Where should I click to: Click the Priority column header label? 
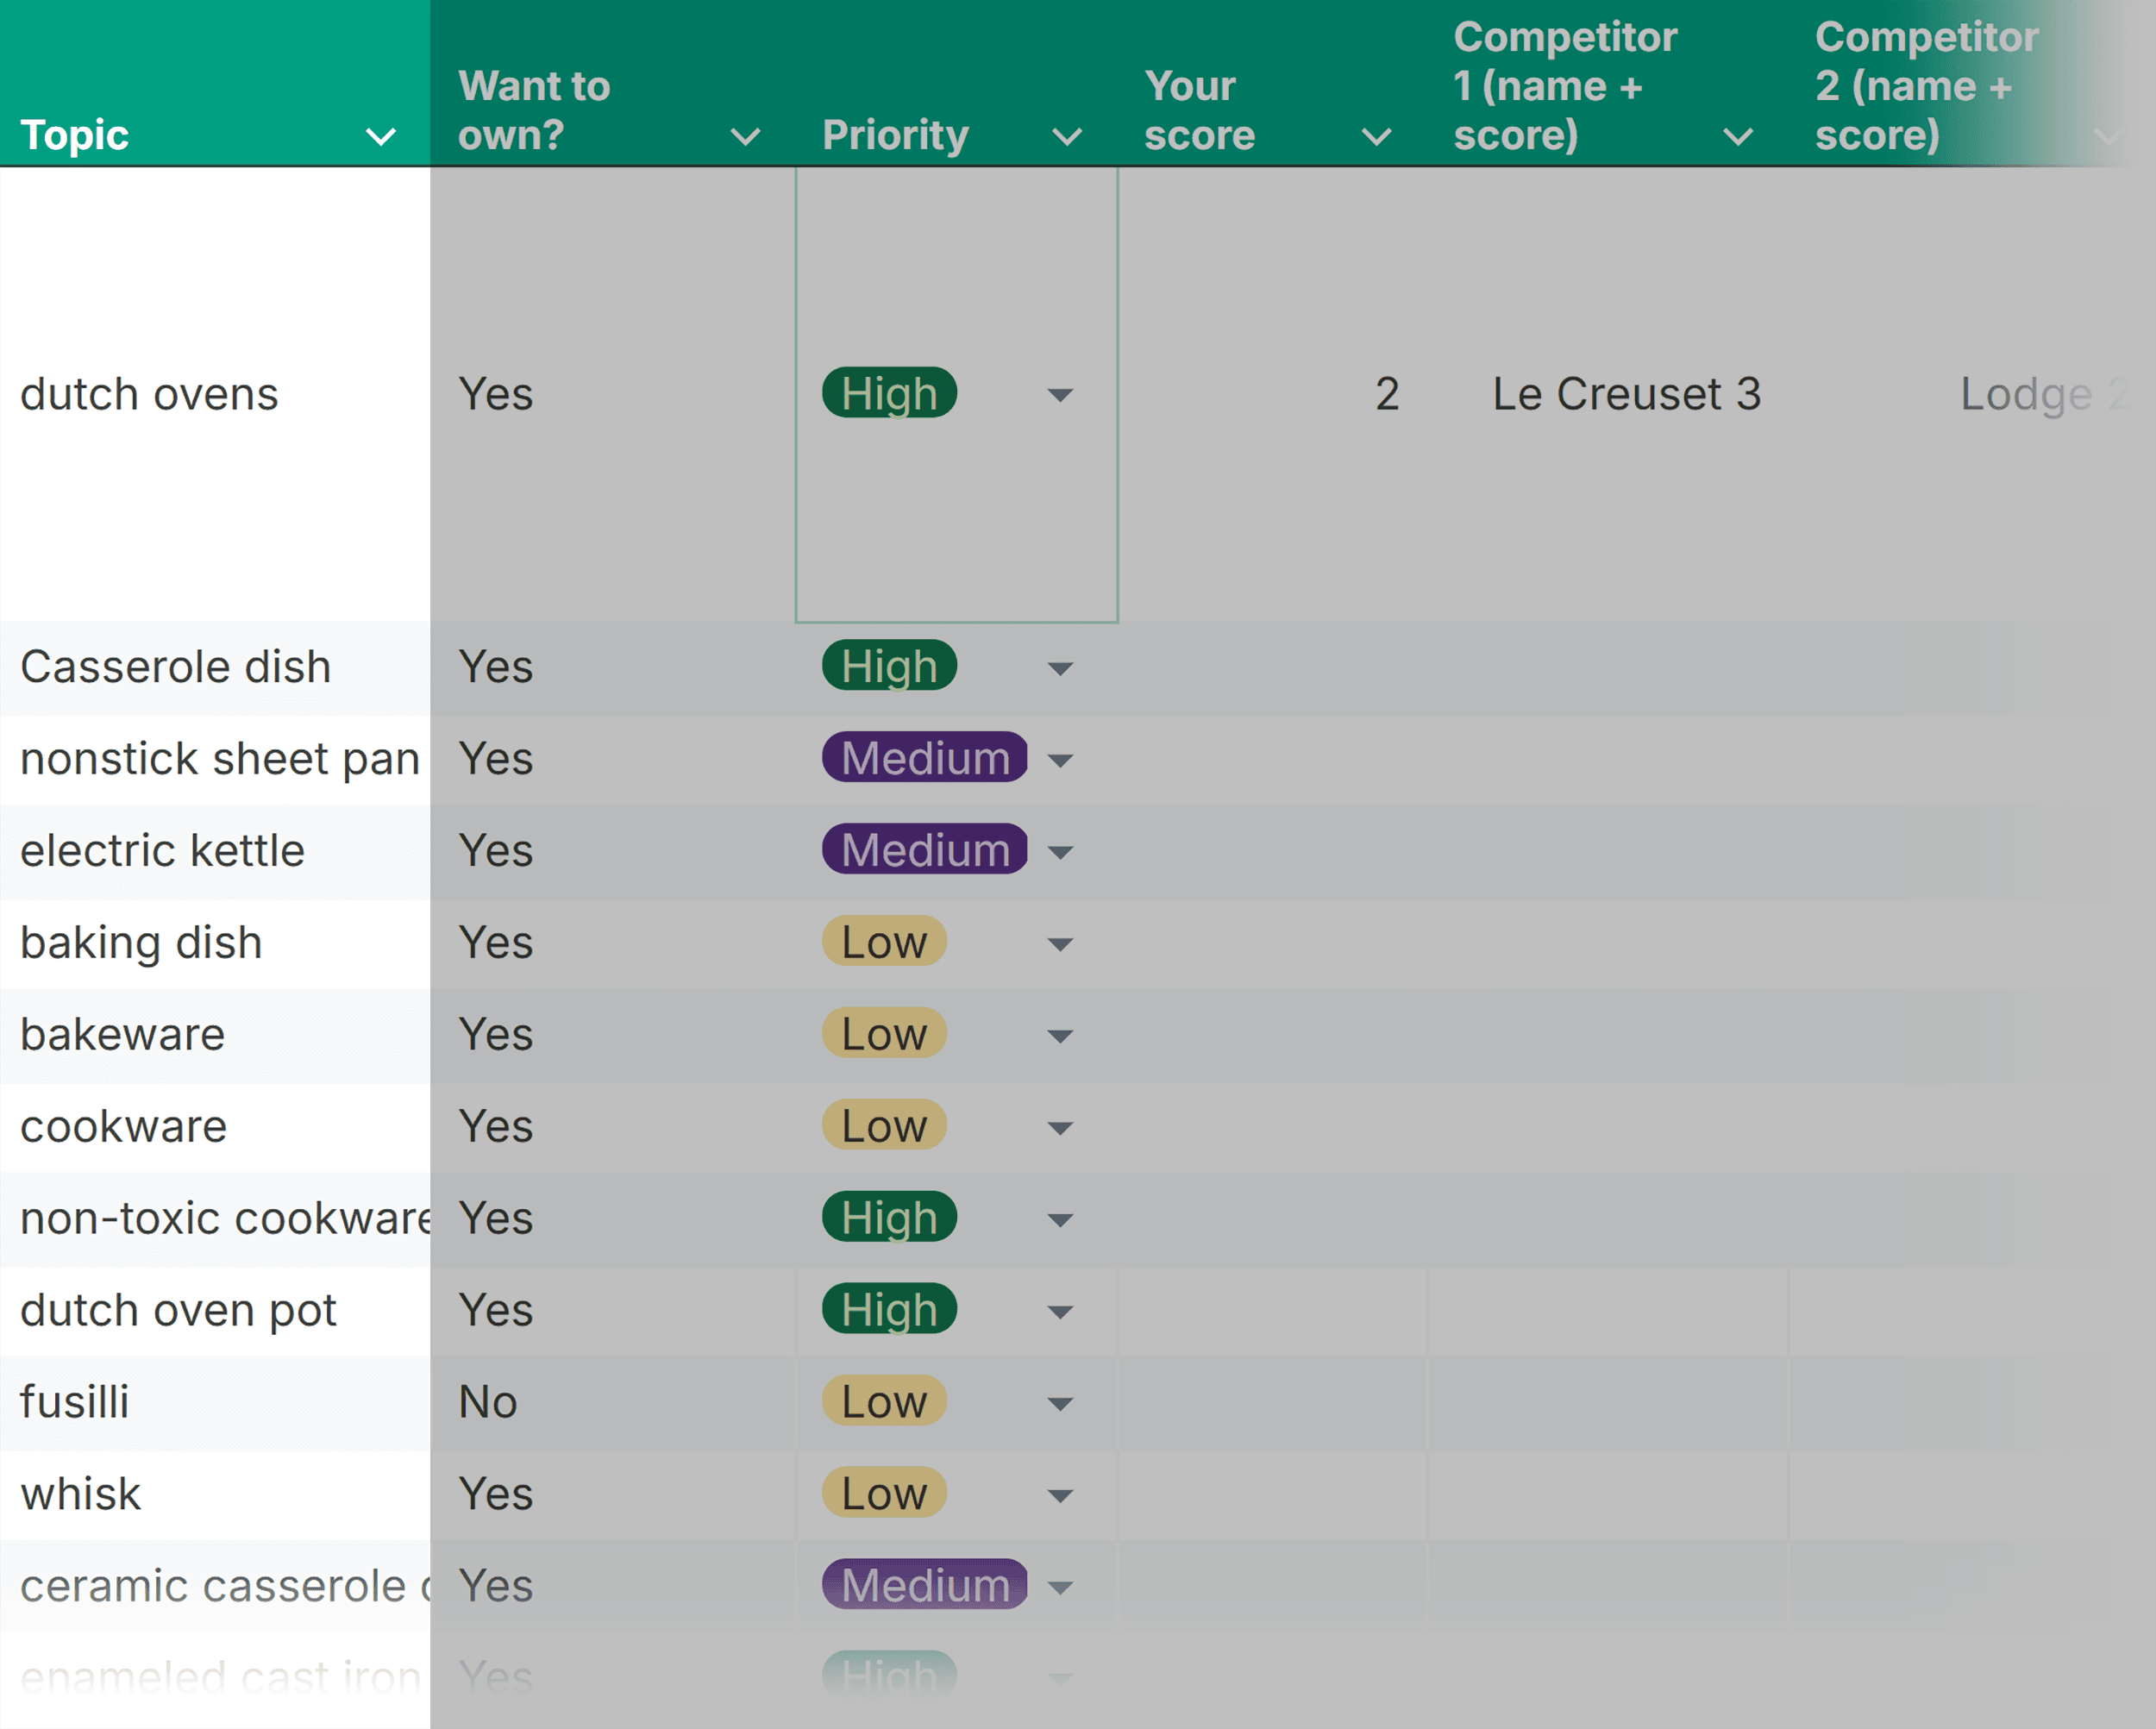pyautogui.click(x=895, y=135)
